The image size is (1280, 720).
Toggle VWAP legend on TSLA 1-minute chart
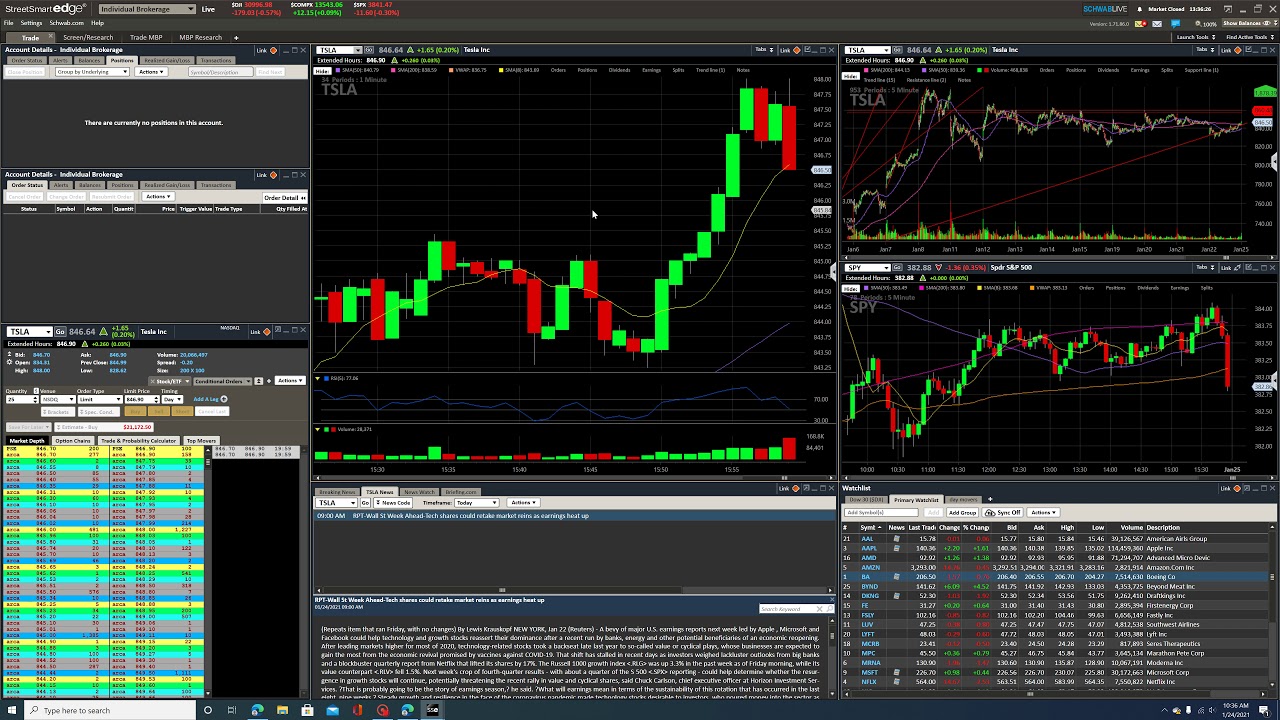tap(468, 70)
